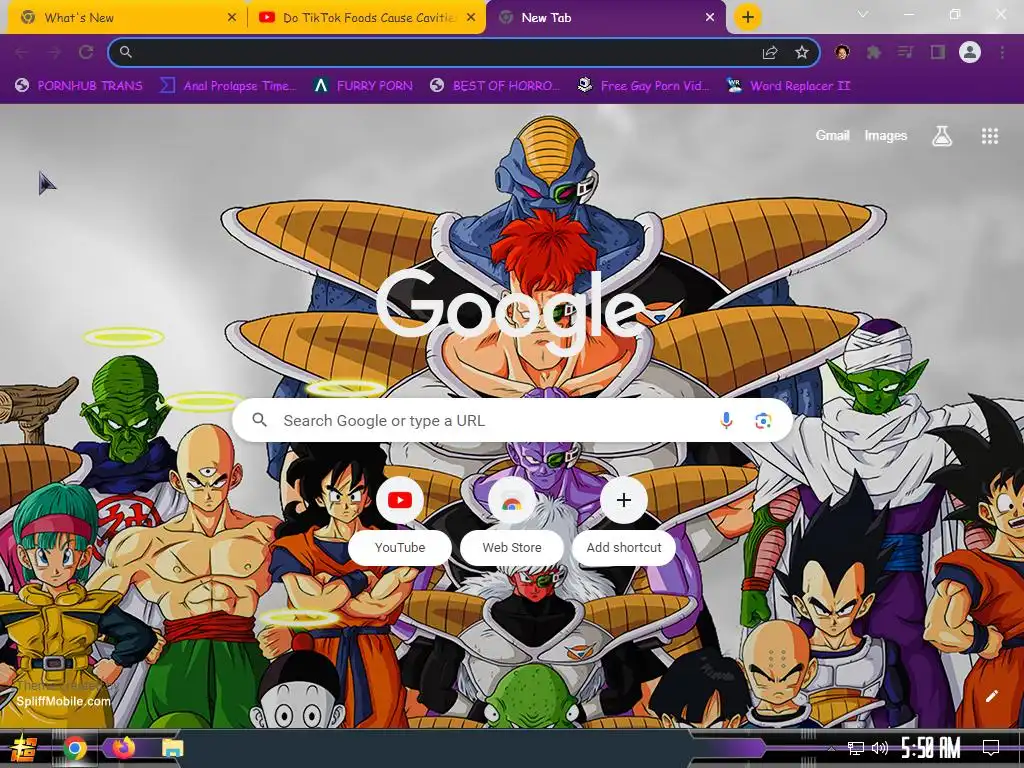Close the YouTube TikTok Foods tab
This screenshot has width=1024, height=768.
(x=471, y=18)
